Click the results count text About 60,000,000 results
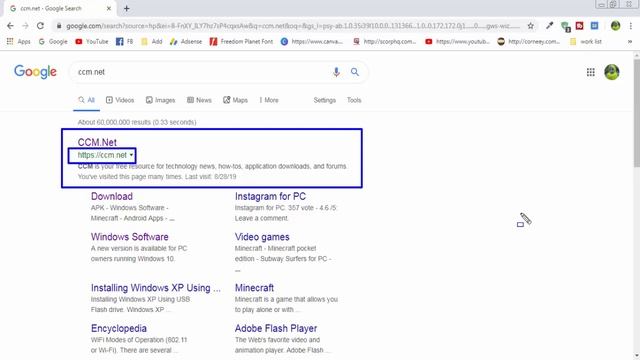This screenshot has width=640, height=360. pos(137,122)
